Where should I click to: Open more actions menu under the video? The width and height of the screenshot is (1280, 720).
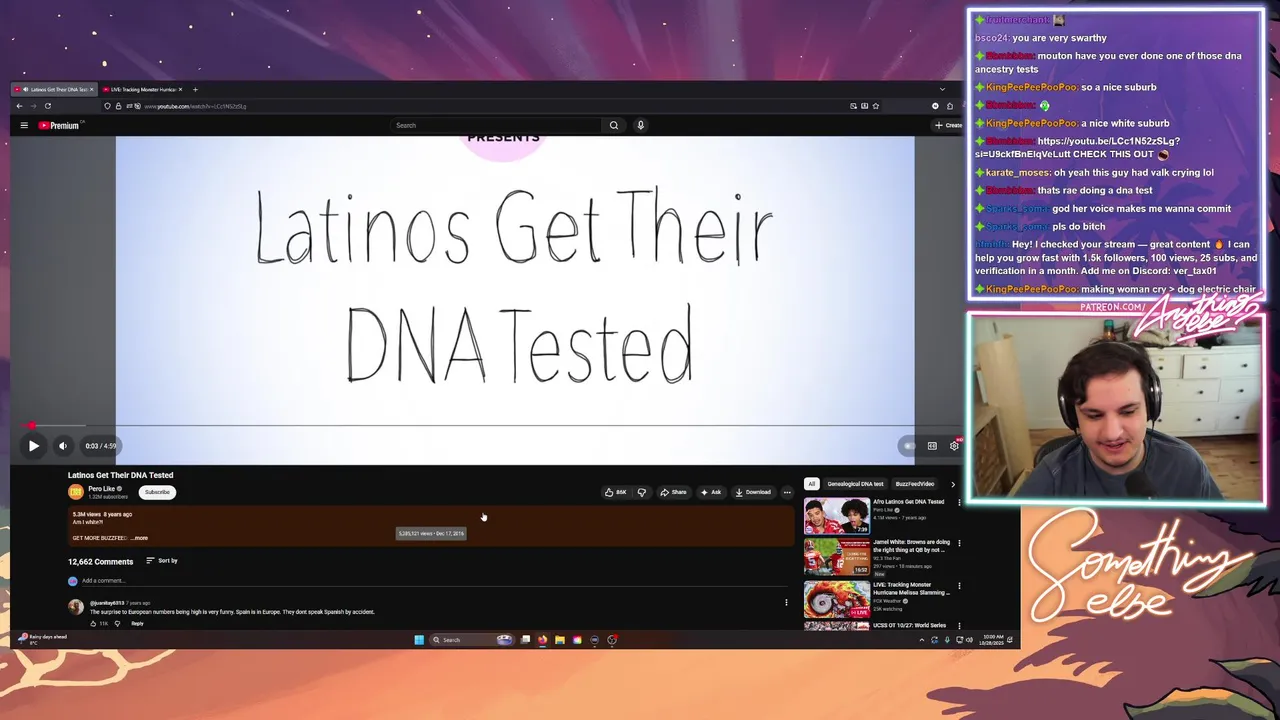tap(787, 492)
